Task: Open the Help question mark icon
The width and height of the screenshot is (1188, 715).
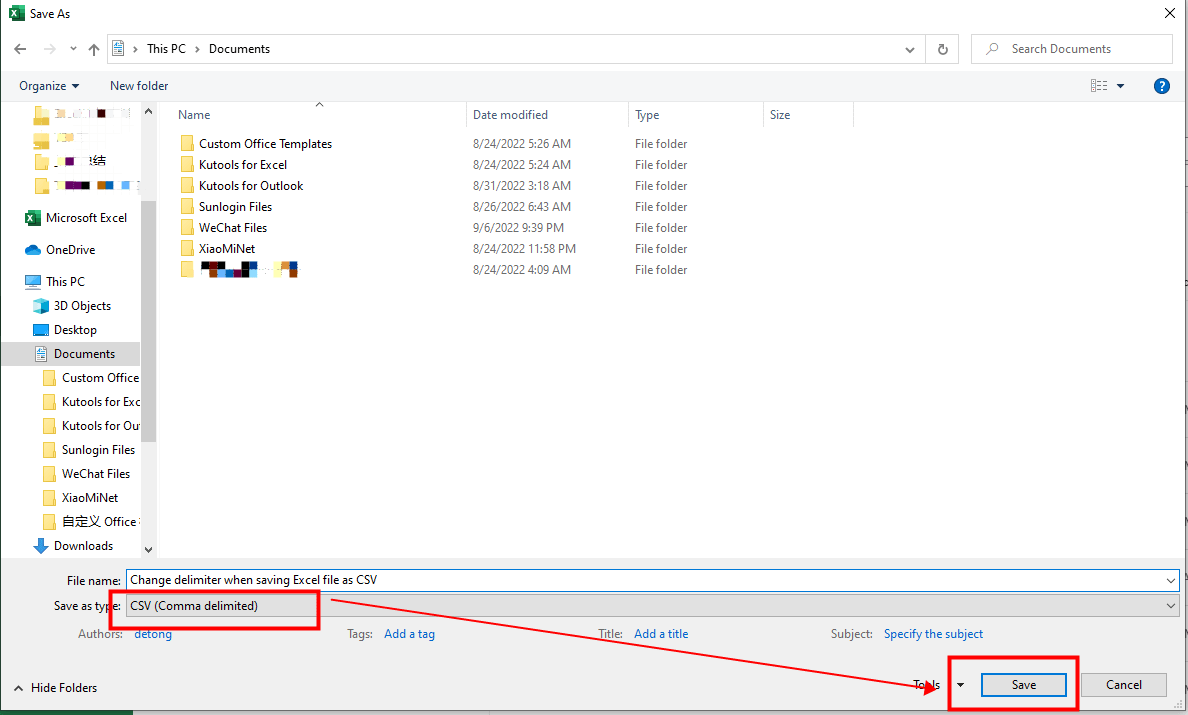Action: (x=1161, y=86)
